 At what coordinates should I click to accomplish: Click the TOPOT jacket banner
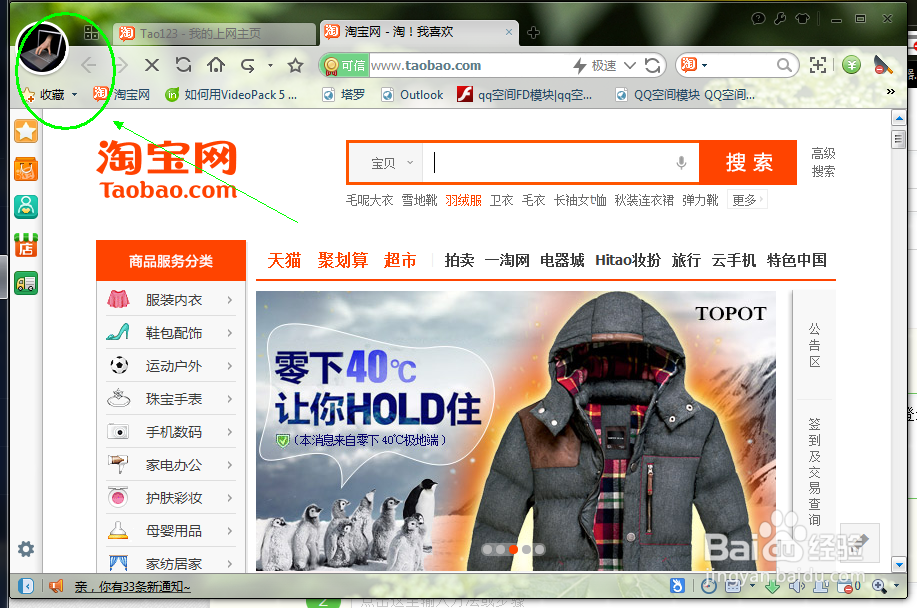coord(516,431)
